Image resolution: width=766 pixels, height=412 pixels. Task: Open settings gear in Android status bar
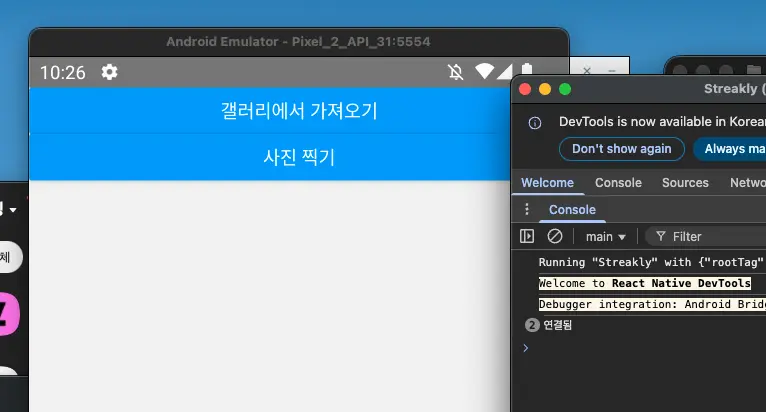point(109,72)
